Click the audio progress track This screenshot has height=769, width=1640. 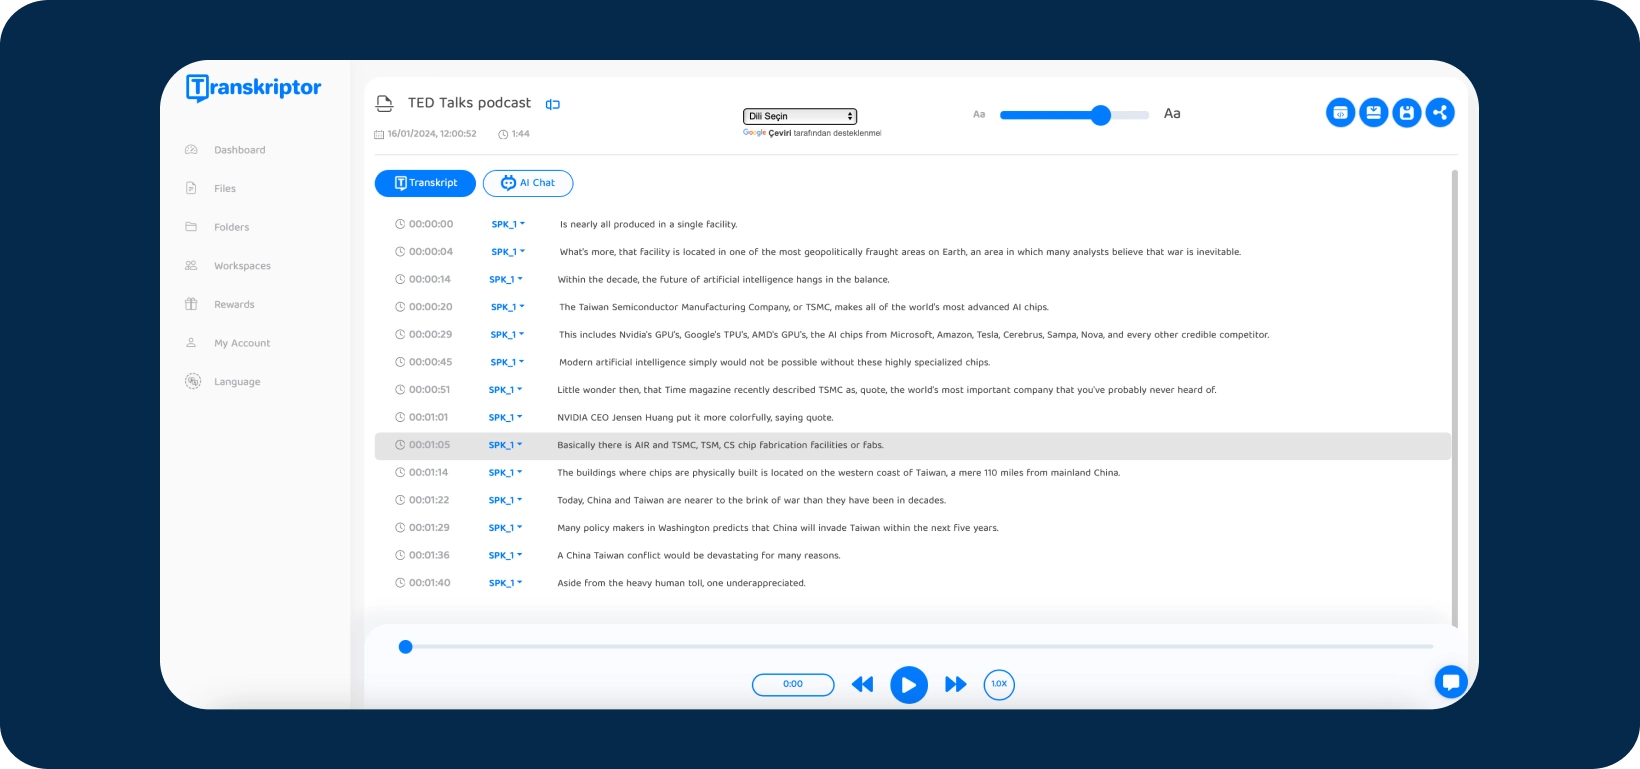[x=918, y=647]
